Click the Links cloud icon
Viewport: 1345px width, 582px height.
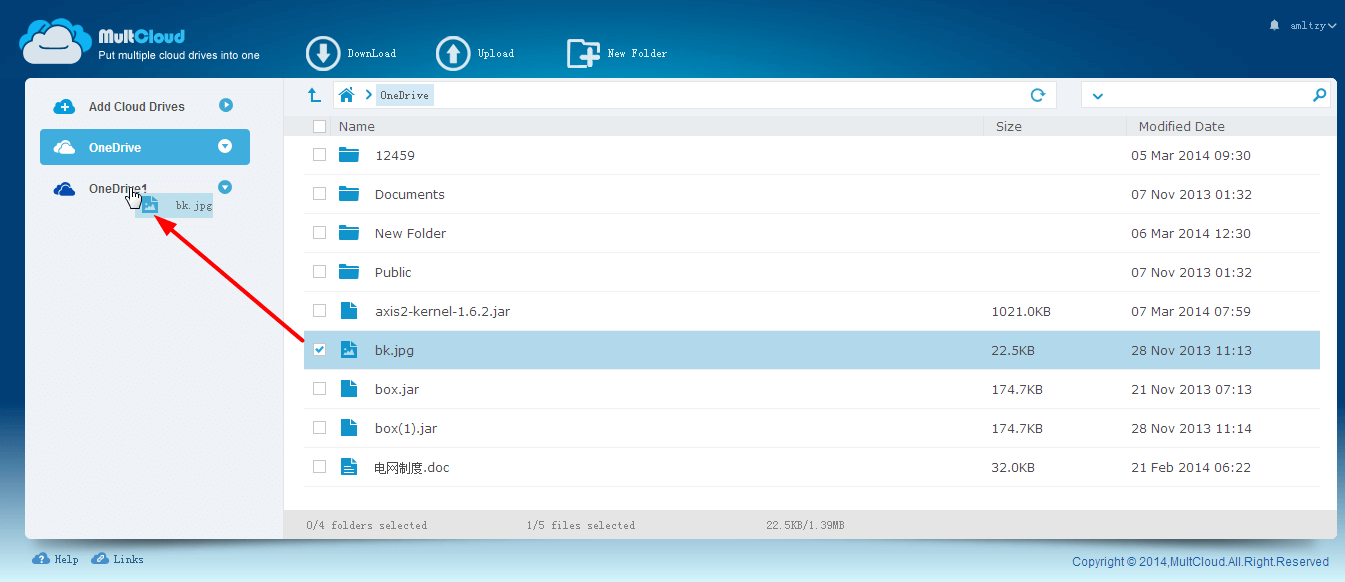tap(100, 559)
